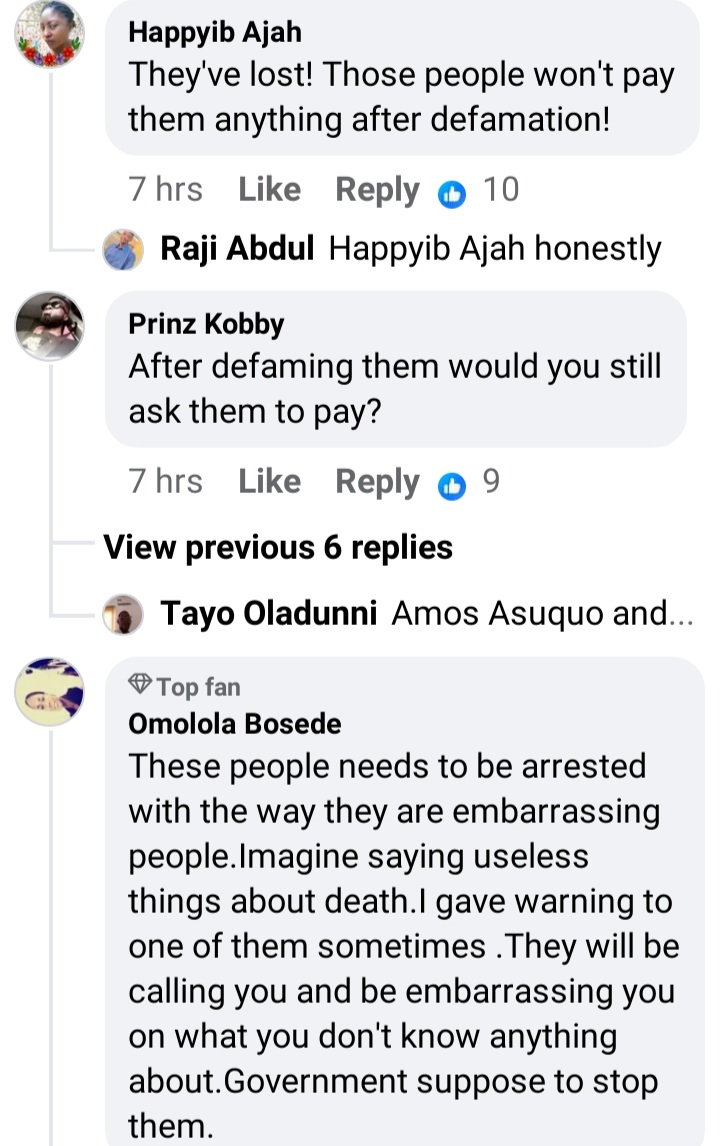Screen dimensions: 720x1146
Task: Open the Raji Abdul name link
Action: (x=238, y=249)
